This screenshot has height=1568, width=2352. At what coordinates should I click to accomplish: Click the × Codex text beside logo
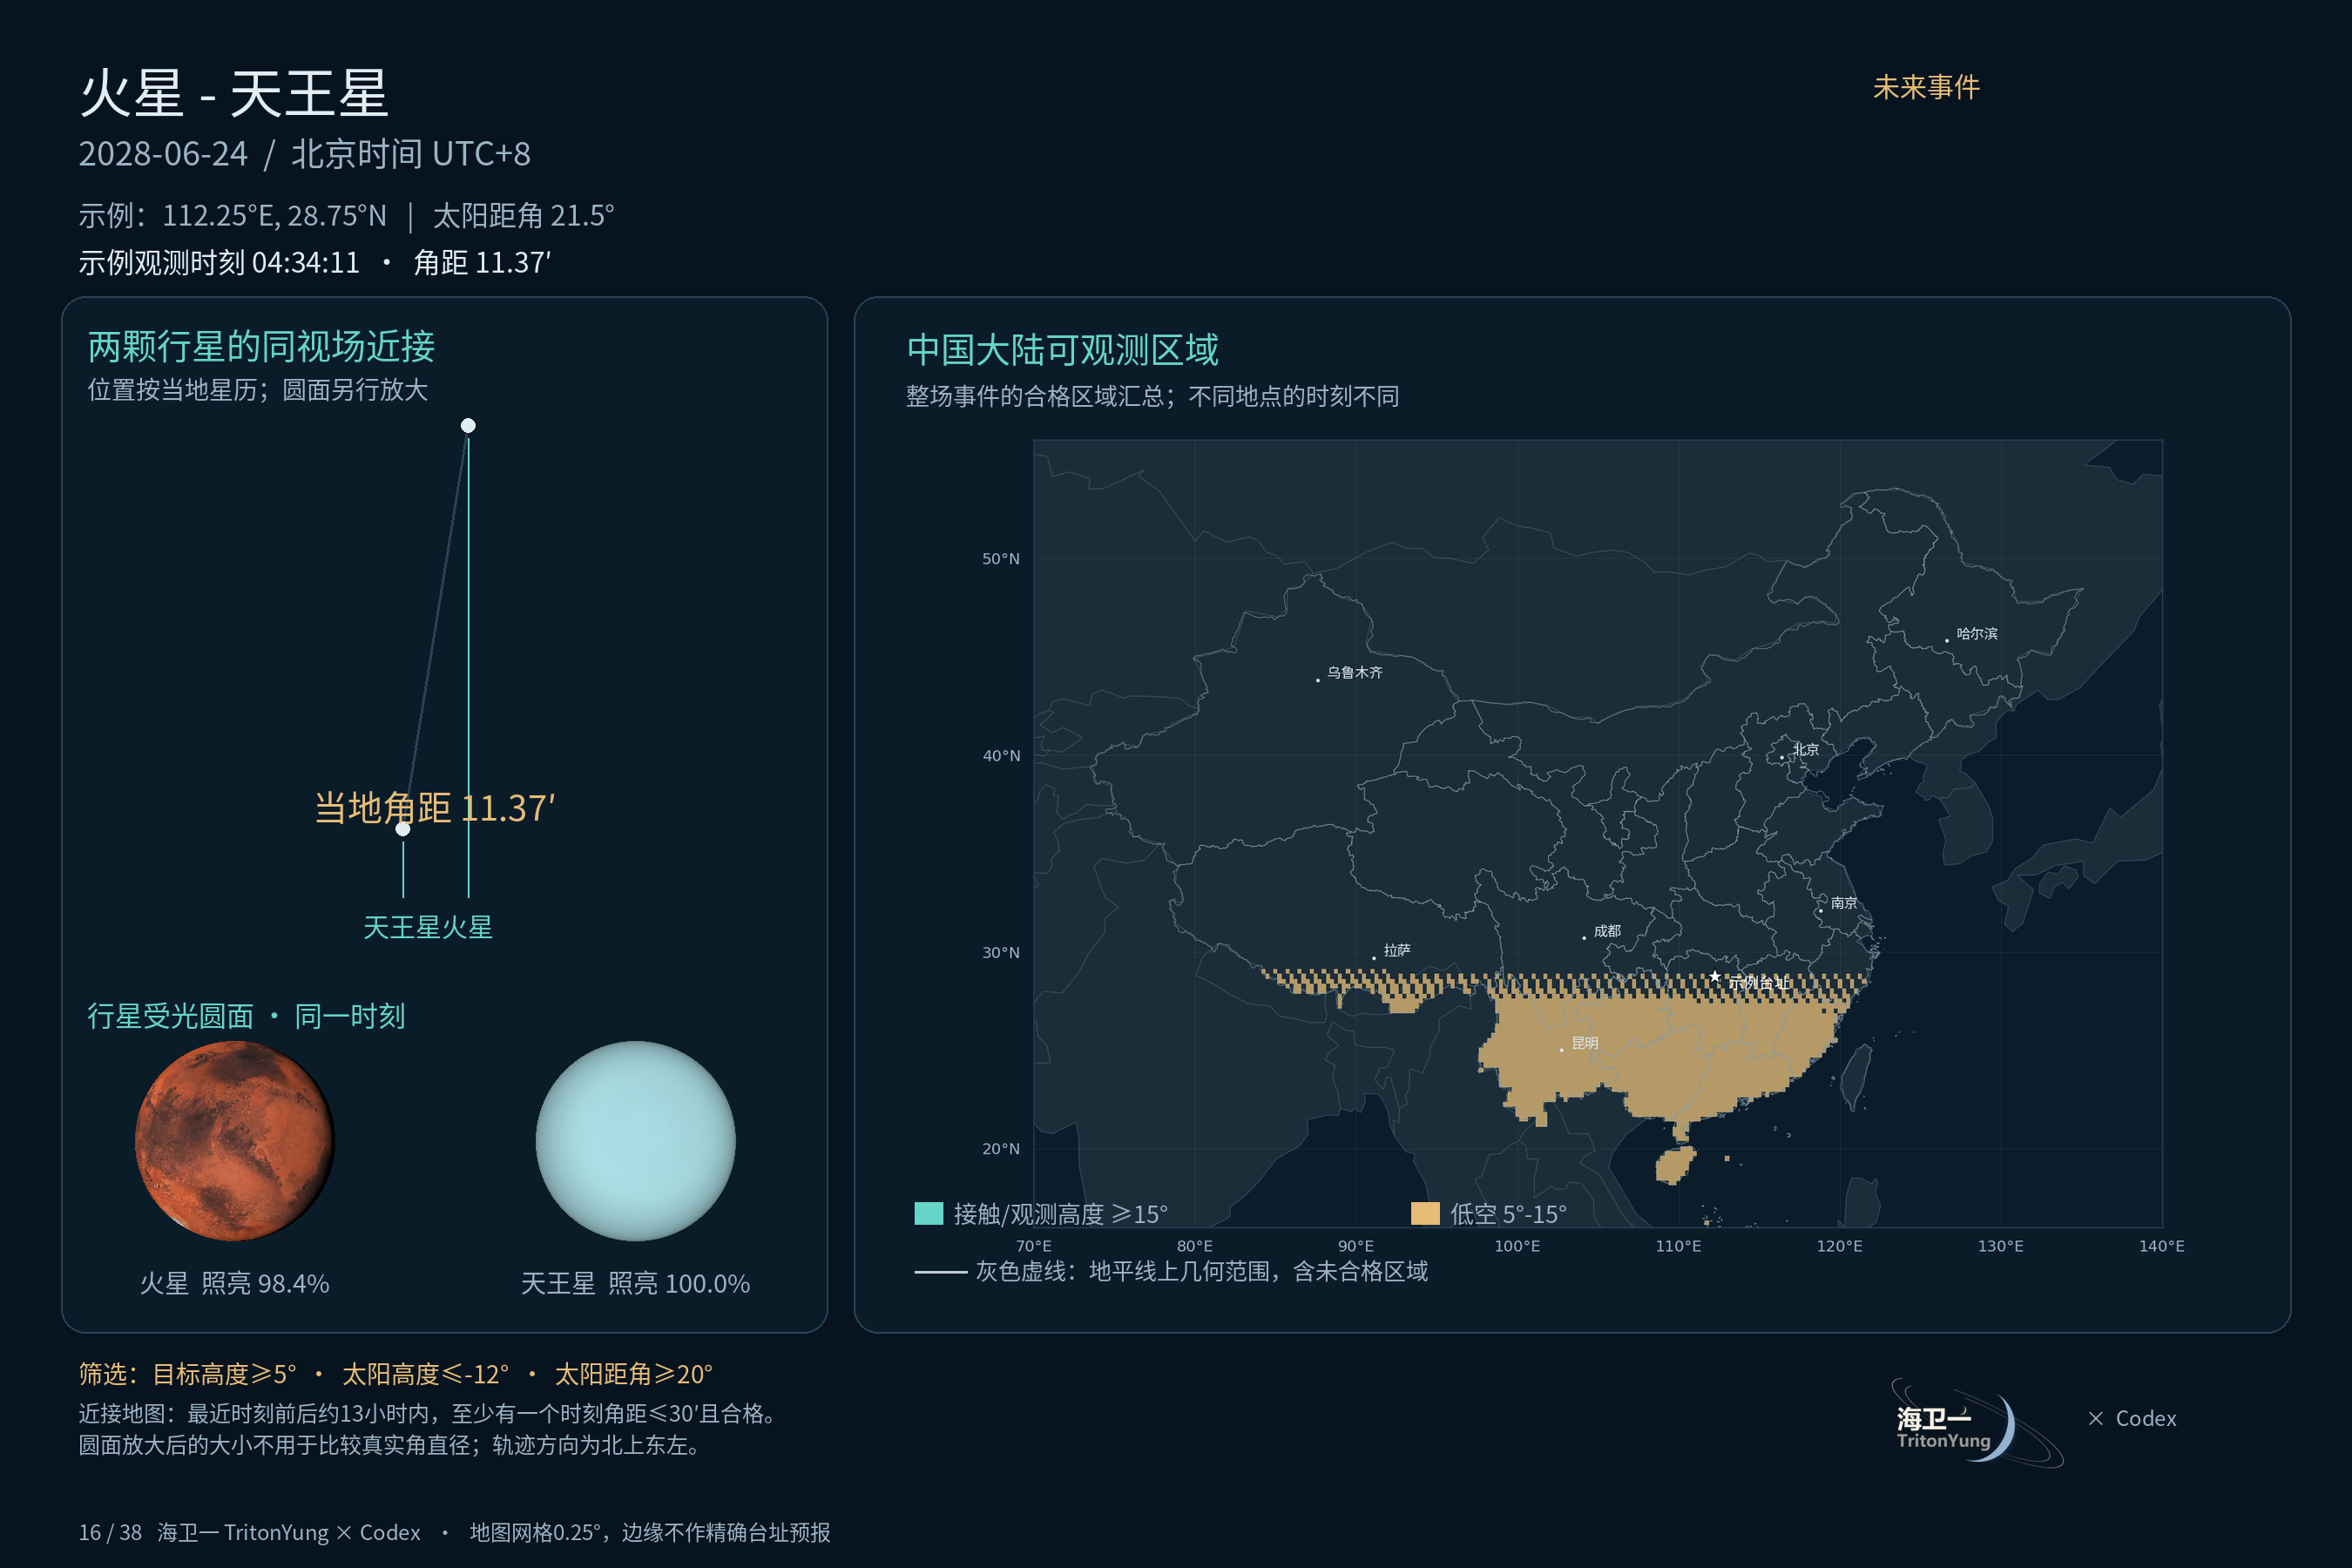click(2132, 1419)
